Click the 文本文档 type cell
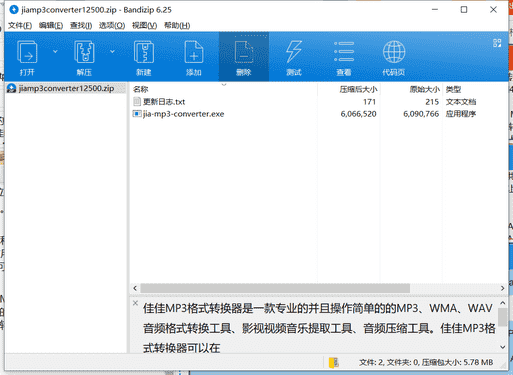This screenshot has width=513, height=375. coord(461,102)
